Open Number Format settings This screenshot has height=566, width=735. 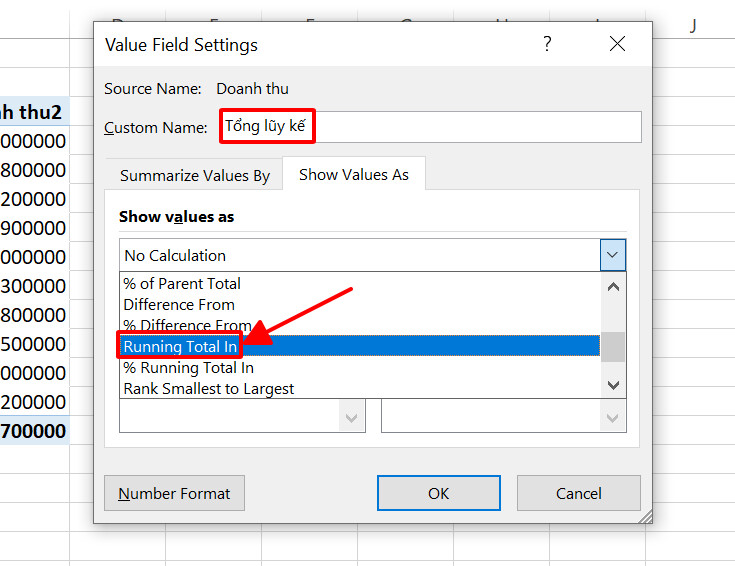tap(174, 493)
